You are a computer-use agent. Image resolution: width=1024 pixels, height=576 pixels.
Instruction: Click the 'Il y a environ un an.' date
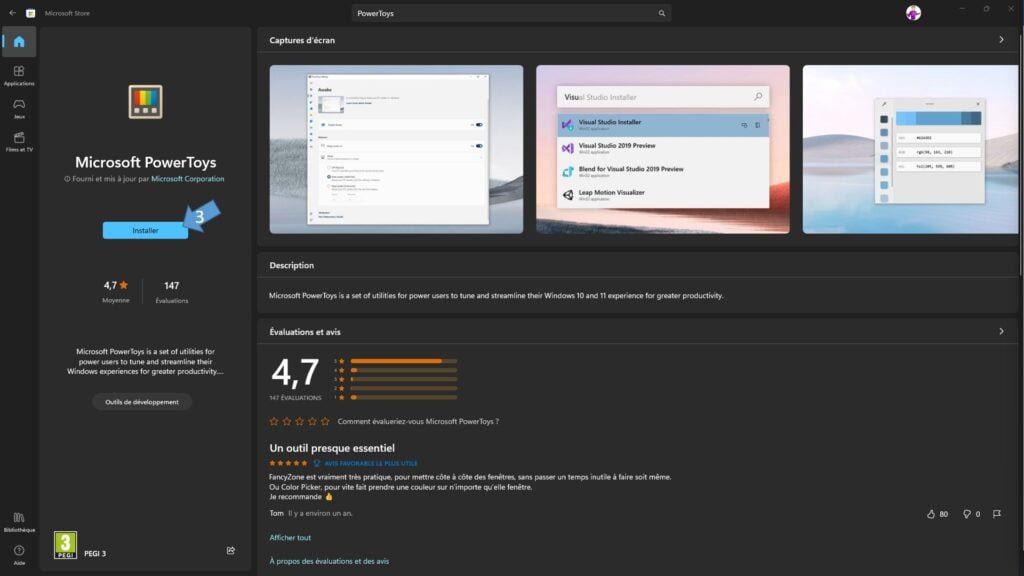pos(320,513)
